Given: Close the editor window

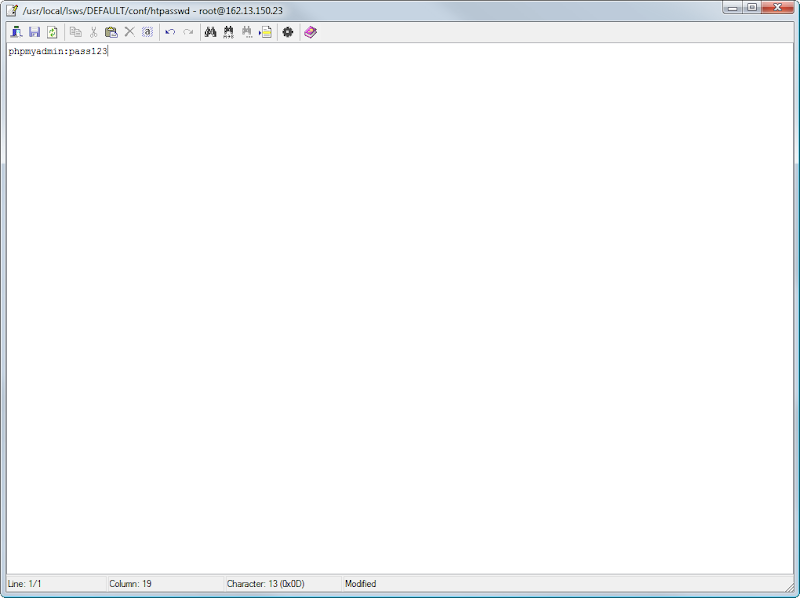Looking at the screenshot, I should click(778, 8).
